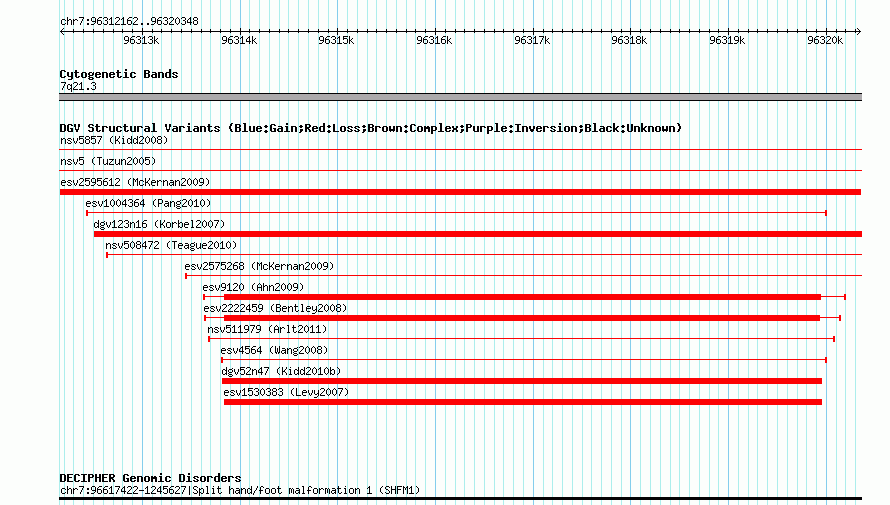Open the esv1004364 (Pang2010) variant label

tap(148, 203)
